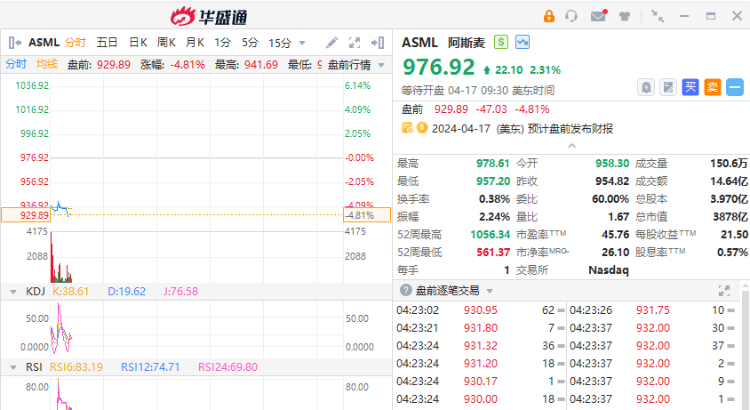This screenshot has width=750, height=410.
Task: Click the orange 卖 sell button
Action: [712, 88]
